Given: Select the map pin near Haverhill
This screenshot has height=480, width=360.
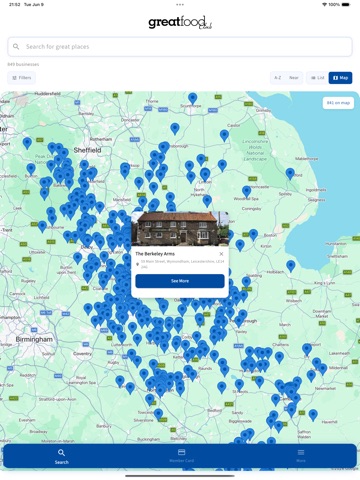Looking at the screenshot, I should [313, 415].
